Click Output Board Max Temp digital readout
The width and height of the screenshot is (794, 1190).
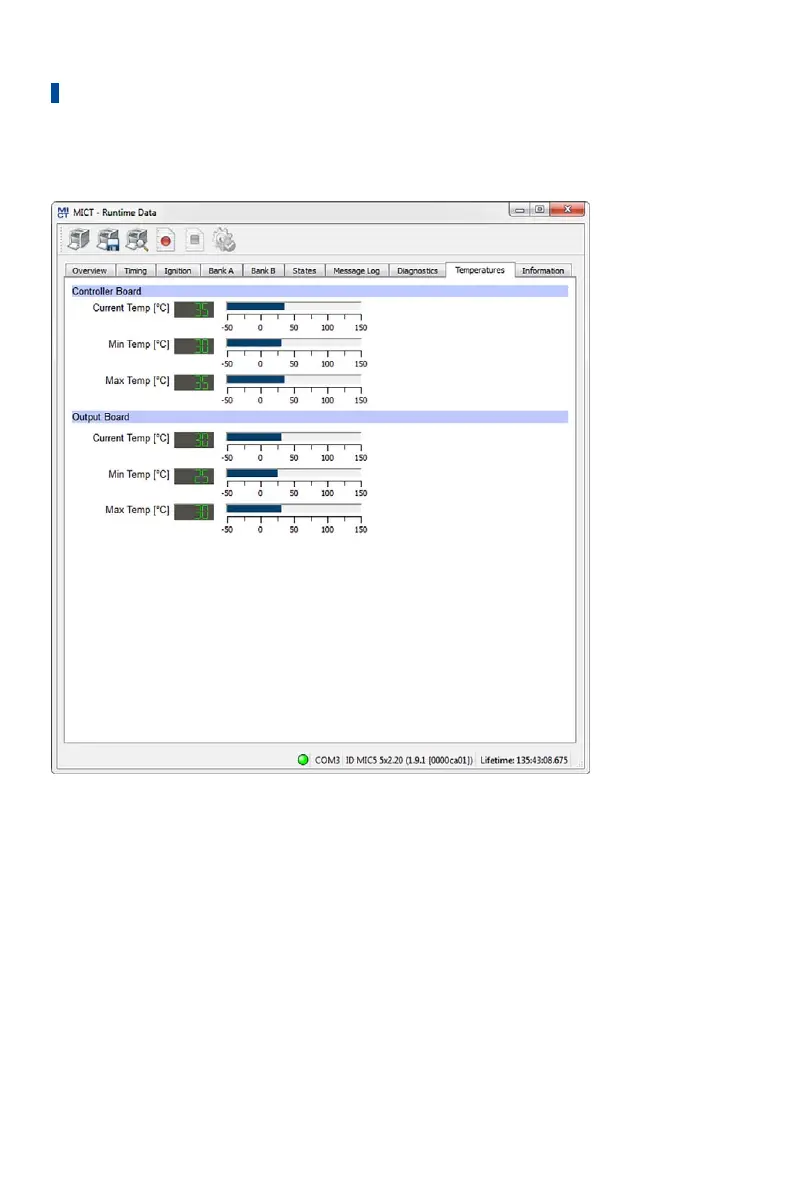tap(194, 512)
